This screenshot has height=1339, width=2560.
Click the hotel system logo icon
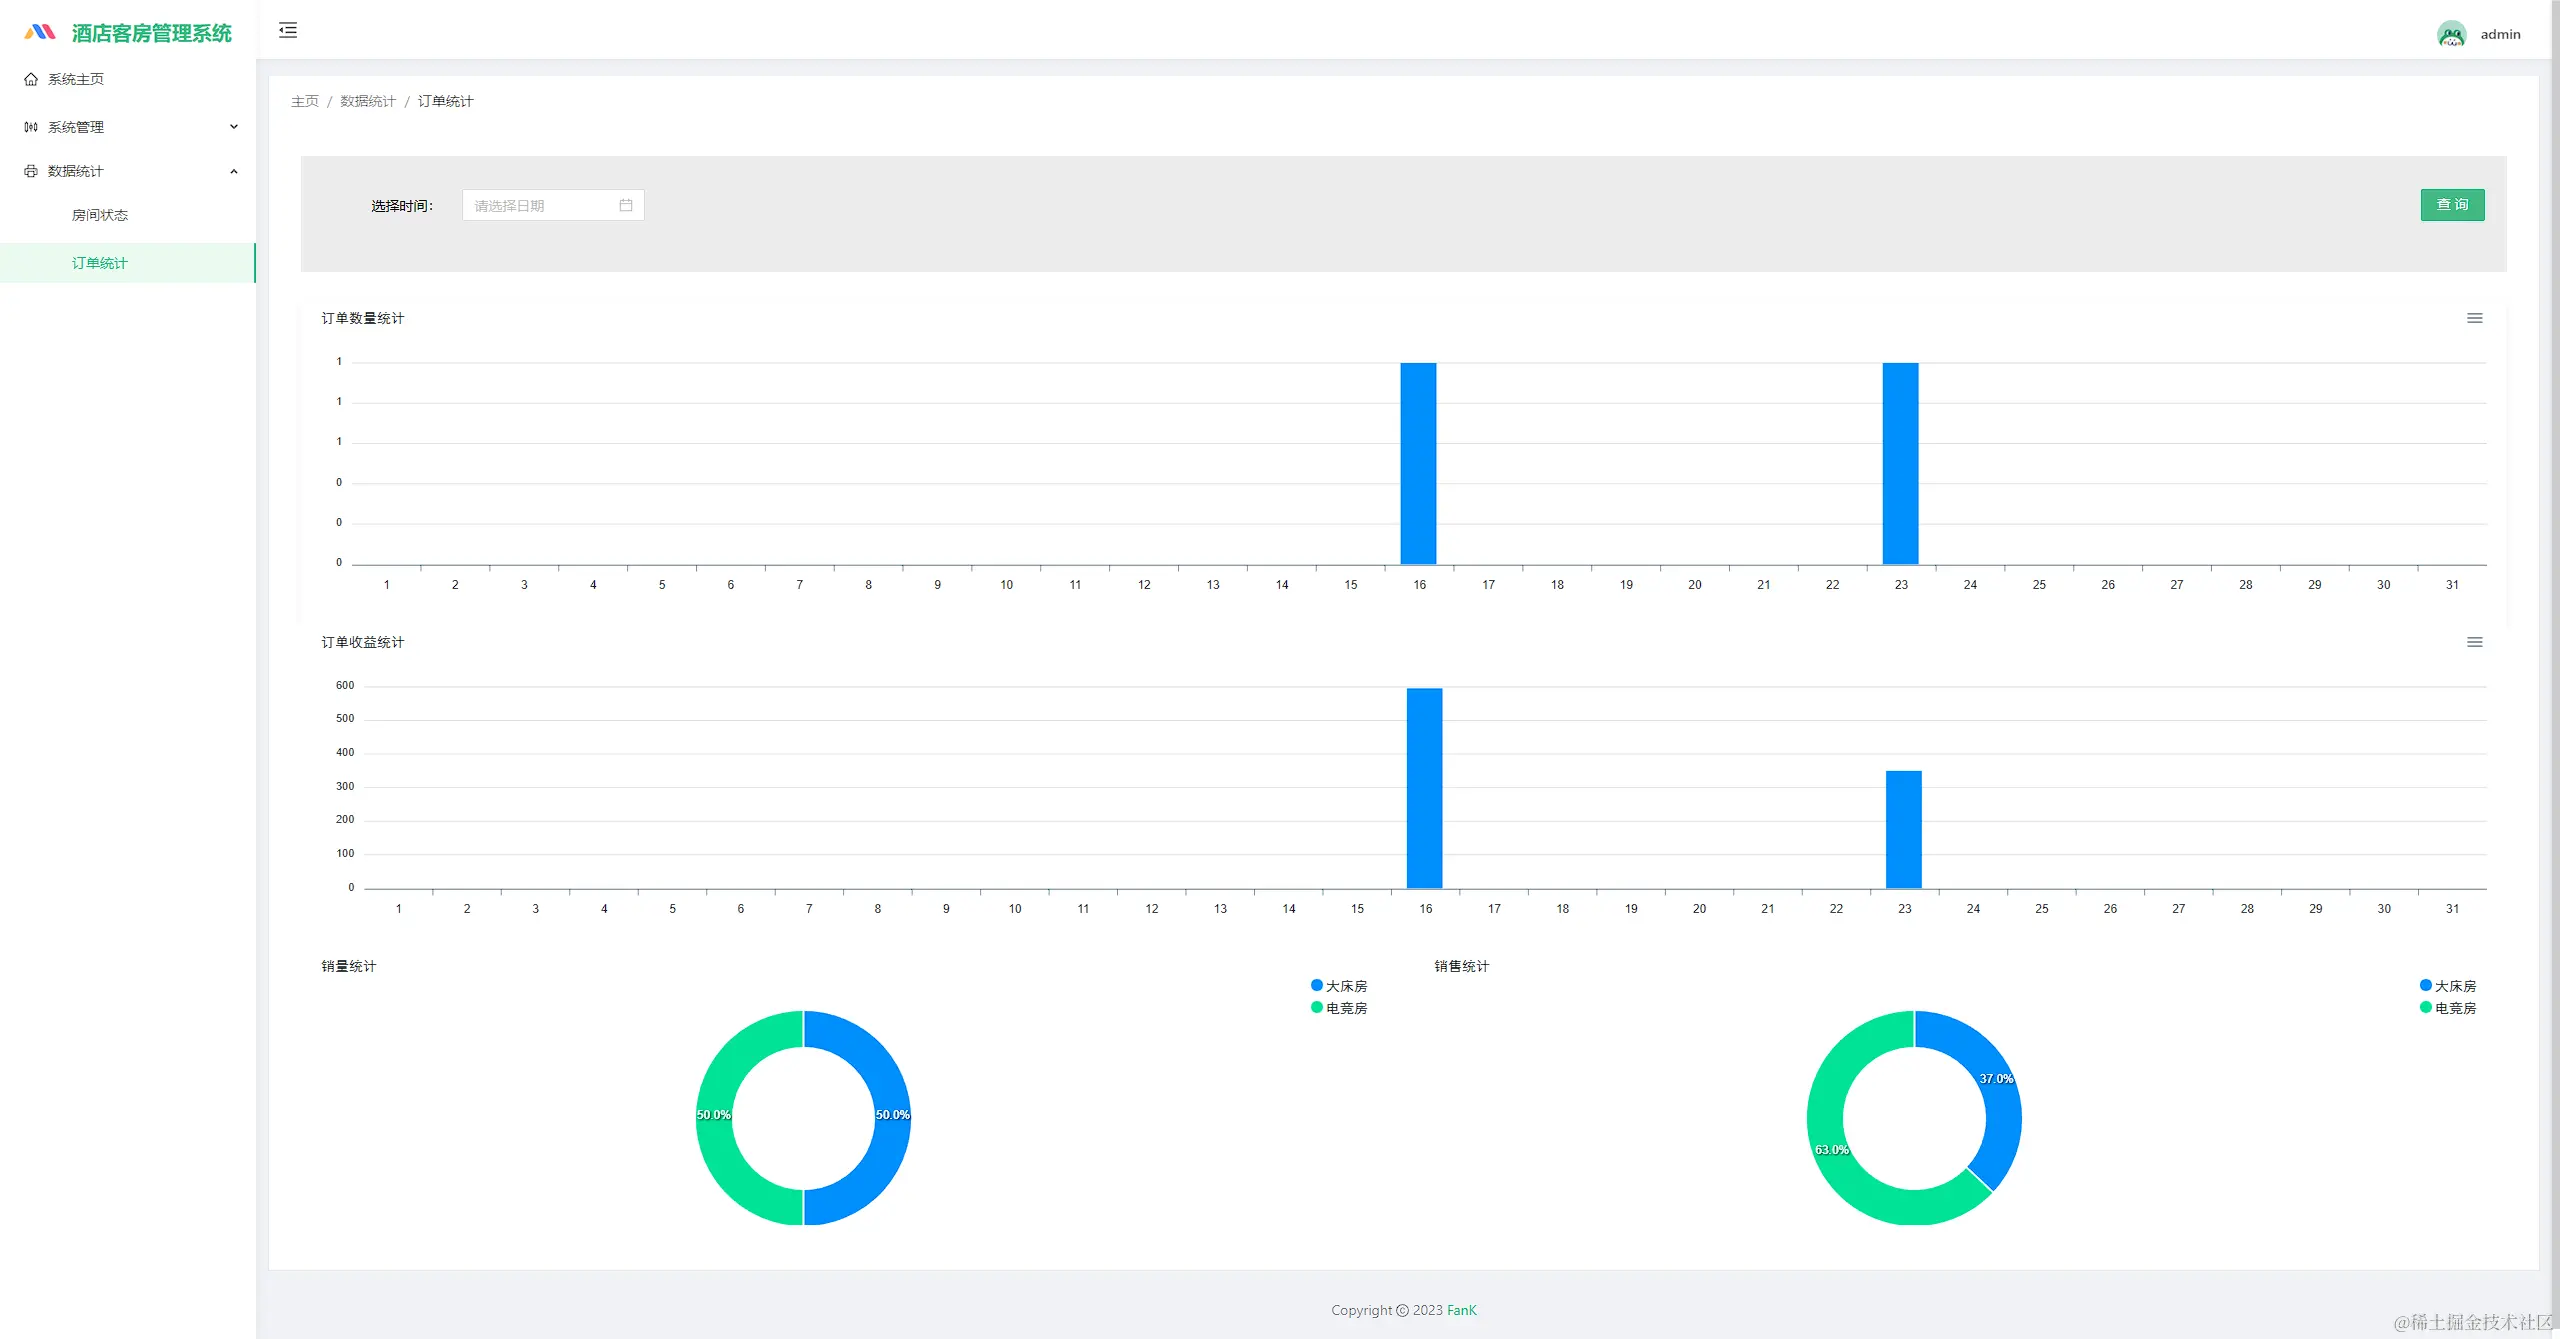click(x=40, y=32)
